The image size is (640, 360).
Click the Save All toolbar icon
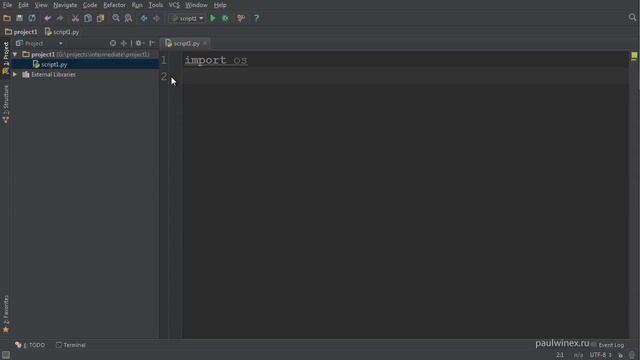[19, 18]
